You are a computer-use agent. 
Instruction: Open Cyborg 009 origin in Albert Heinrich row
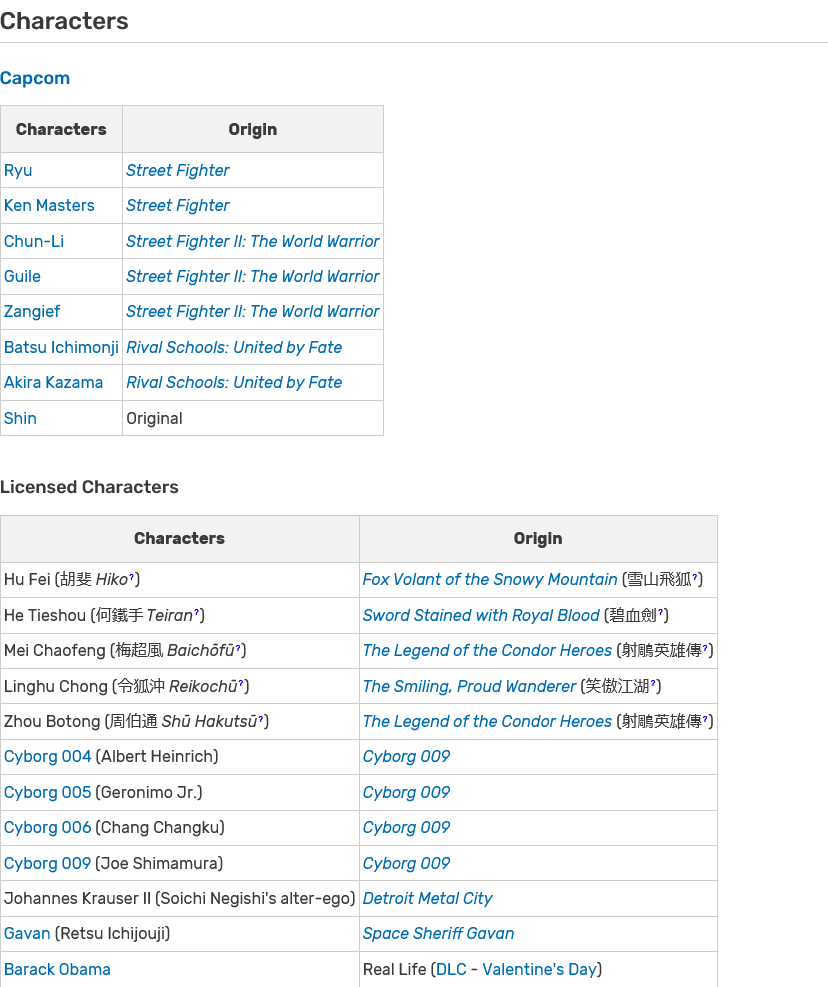tap(406, 757)
